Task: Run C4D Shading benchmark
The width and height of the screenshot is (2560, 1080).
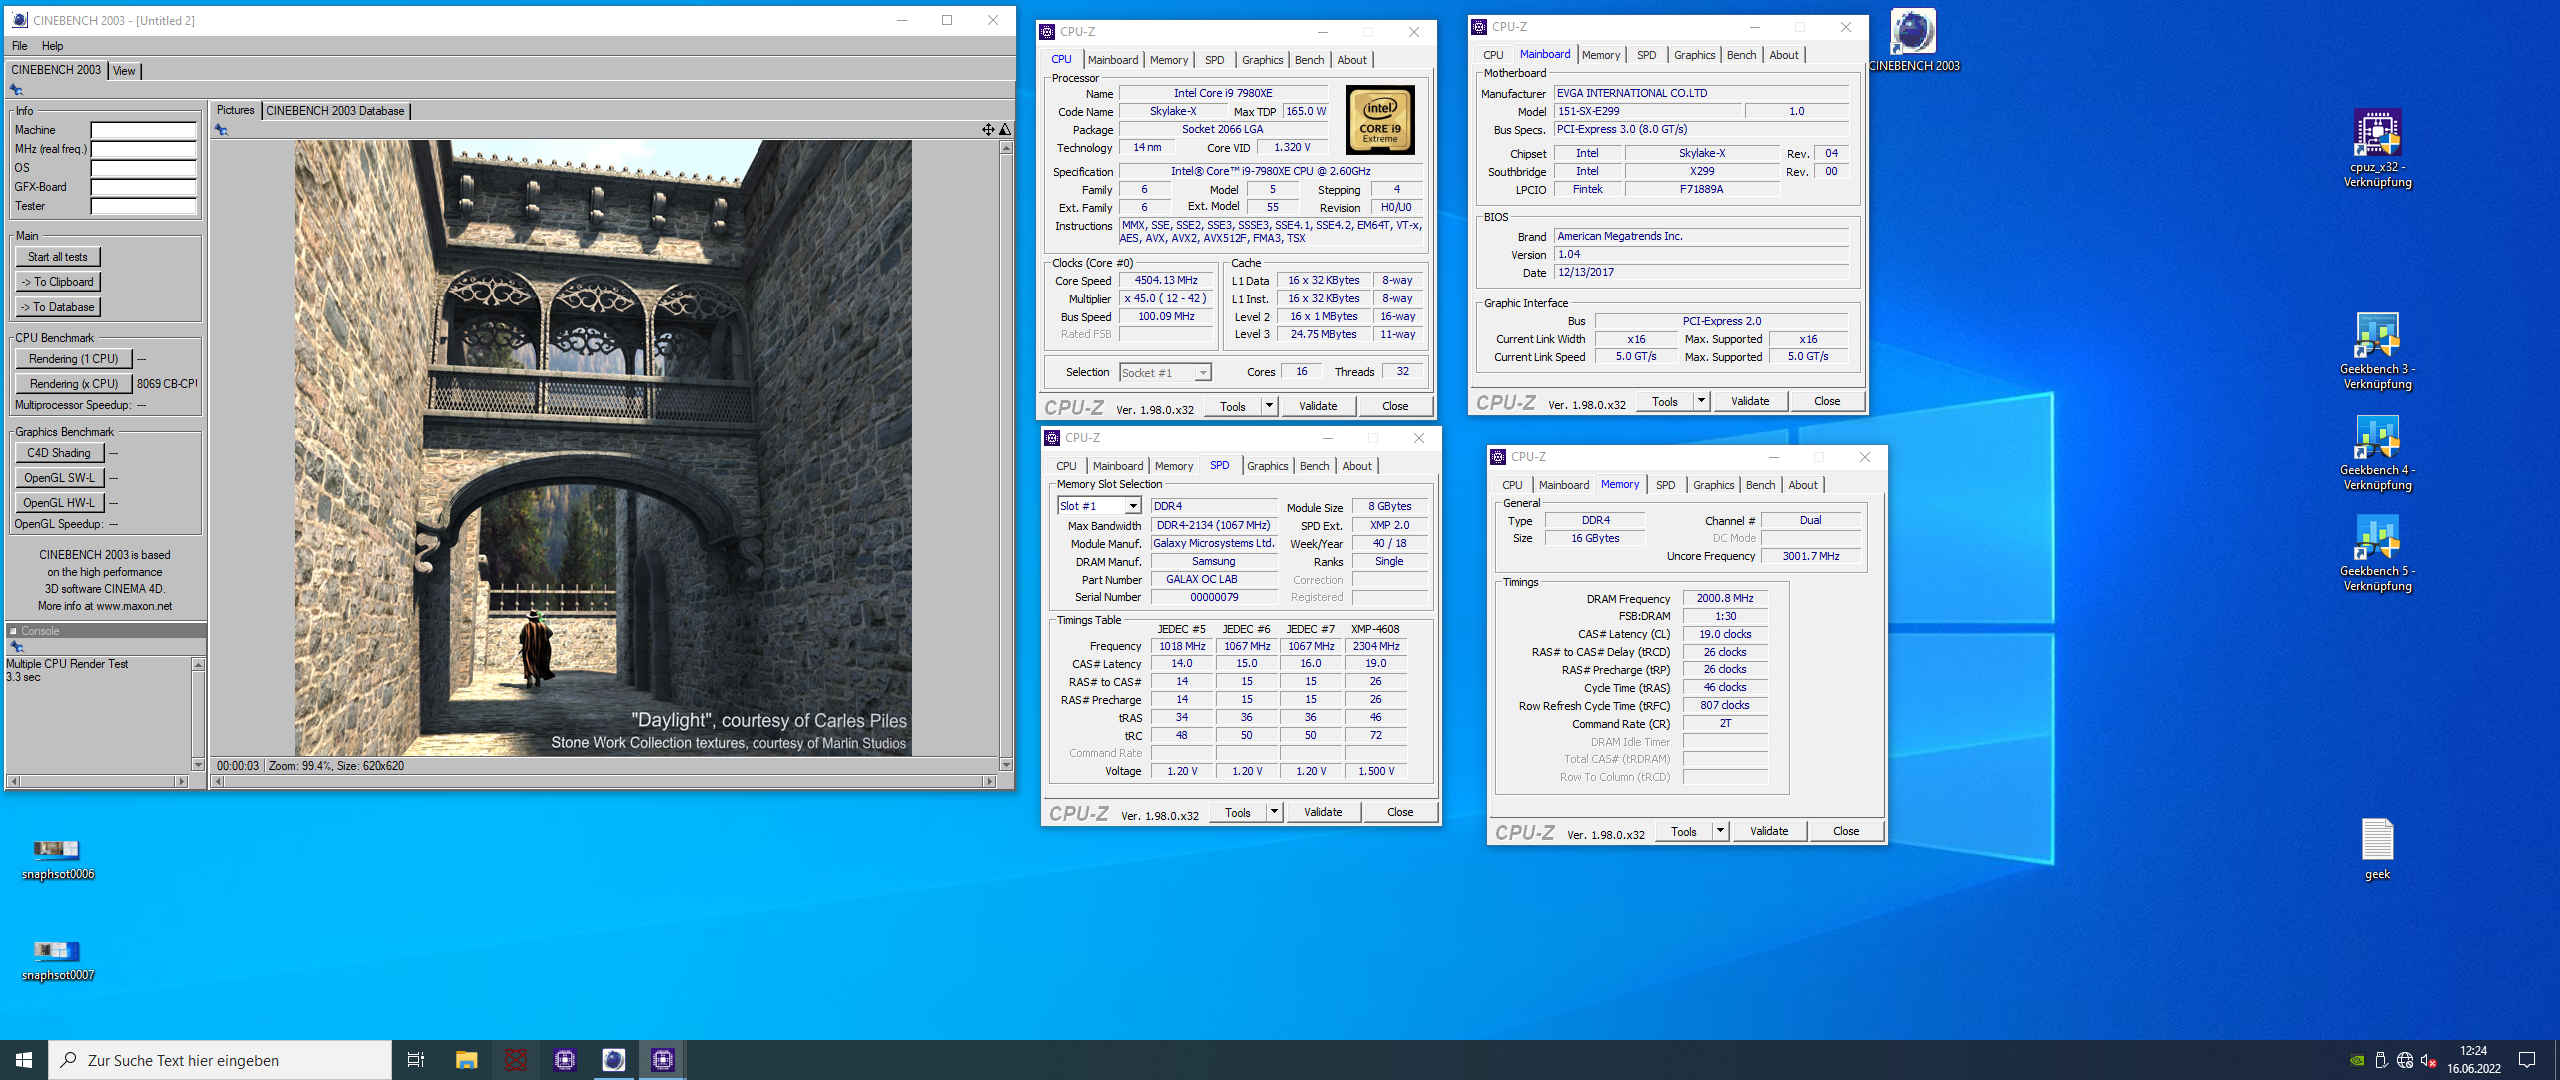Action: tap(59, 453)
